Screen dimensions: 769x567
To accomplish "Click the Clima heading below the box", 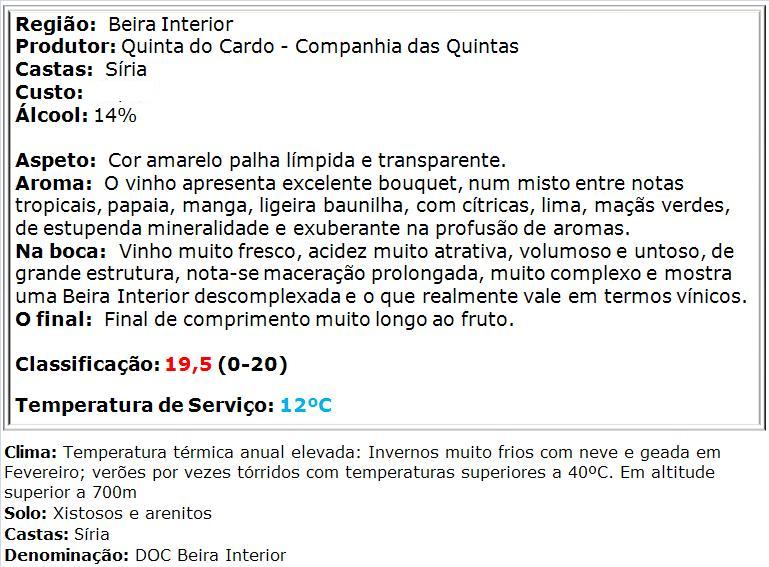I will click(x=31, y=452).
